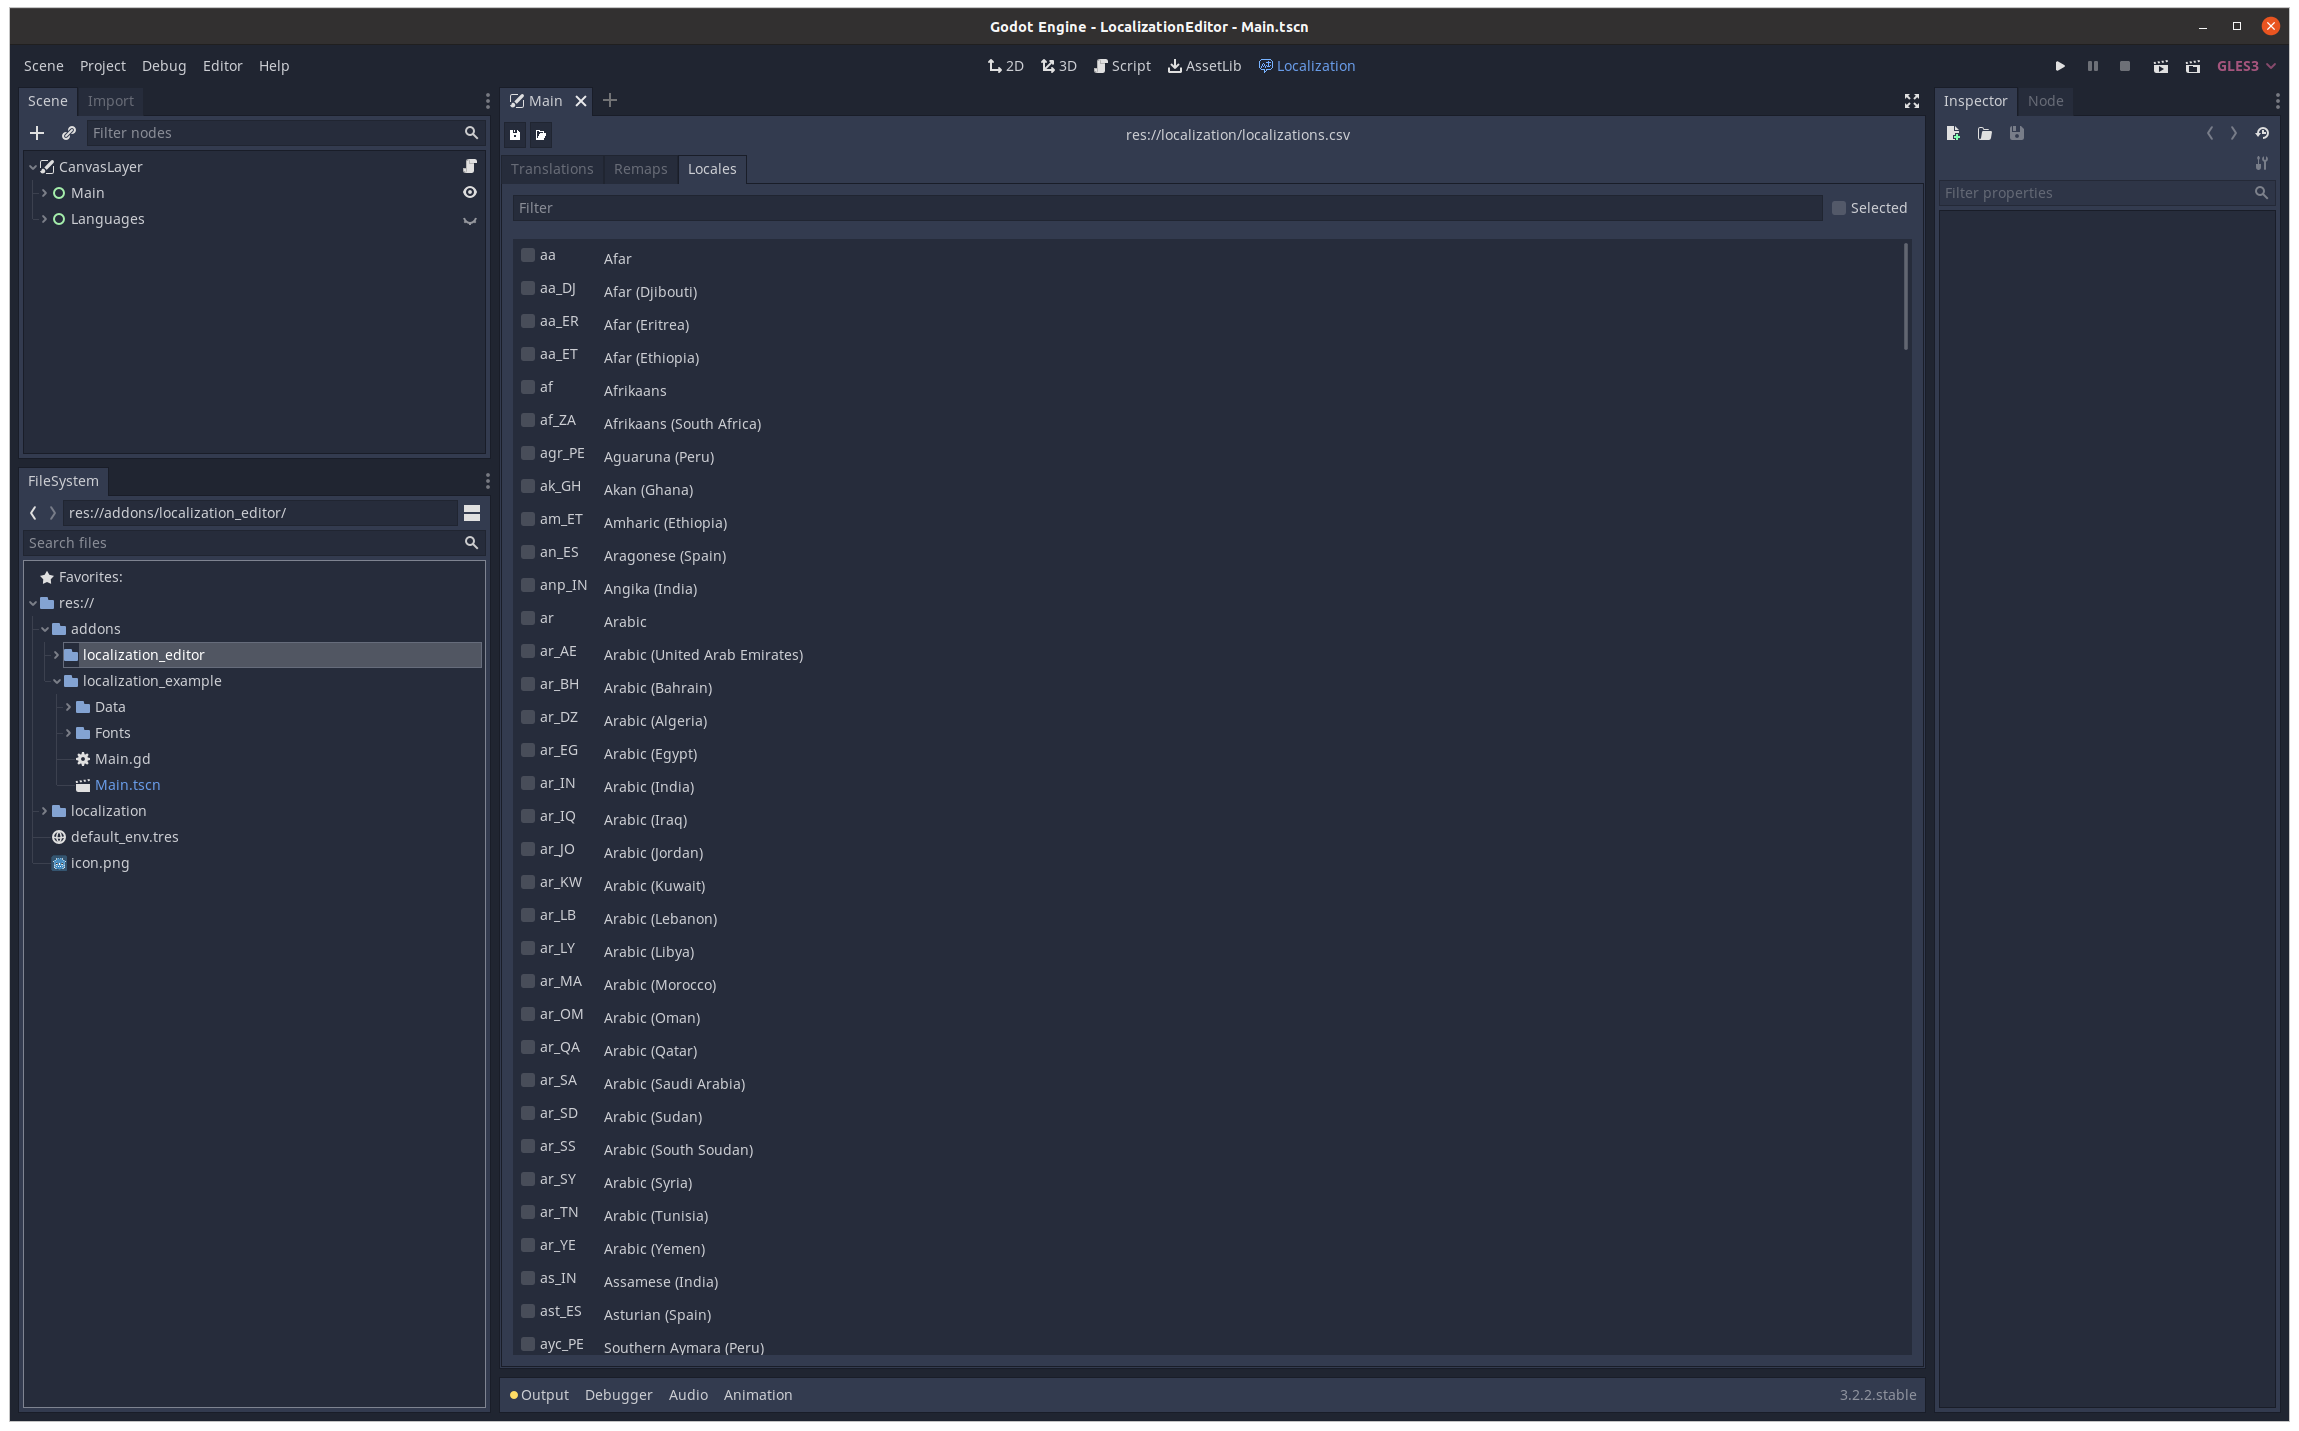This screenshot has height=1431, width=2299.
Task: Toggle FileSystem split view icon
Action: [x=472, y=513]
